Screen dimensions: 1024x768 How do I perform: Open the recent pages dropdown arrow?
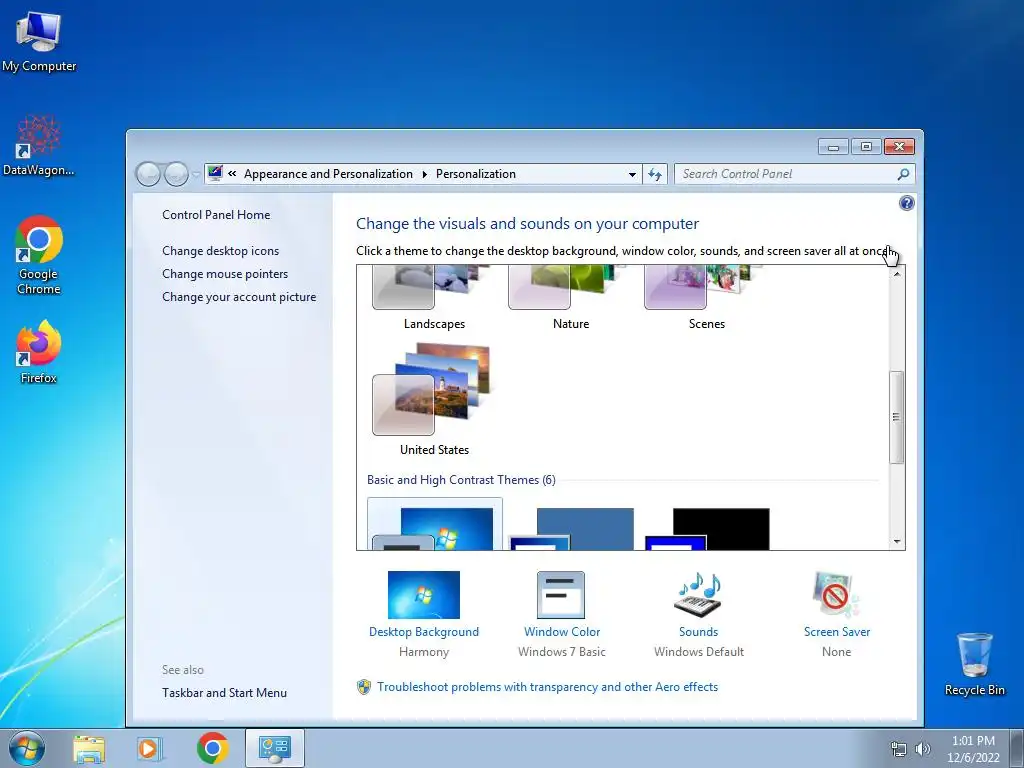pyautogui.click(x=195, y=175)
